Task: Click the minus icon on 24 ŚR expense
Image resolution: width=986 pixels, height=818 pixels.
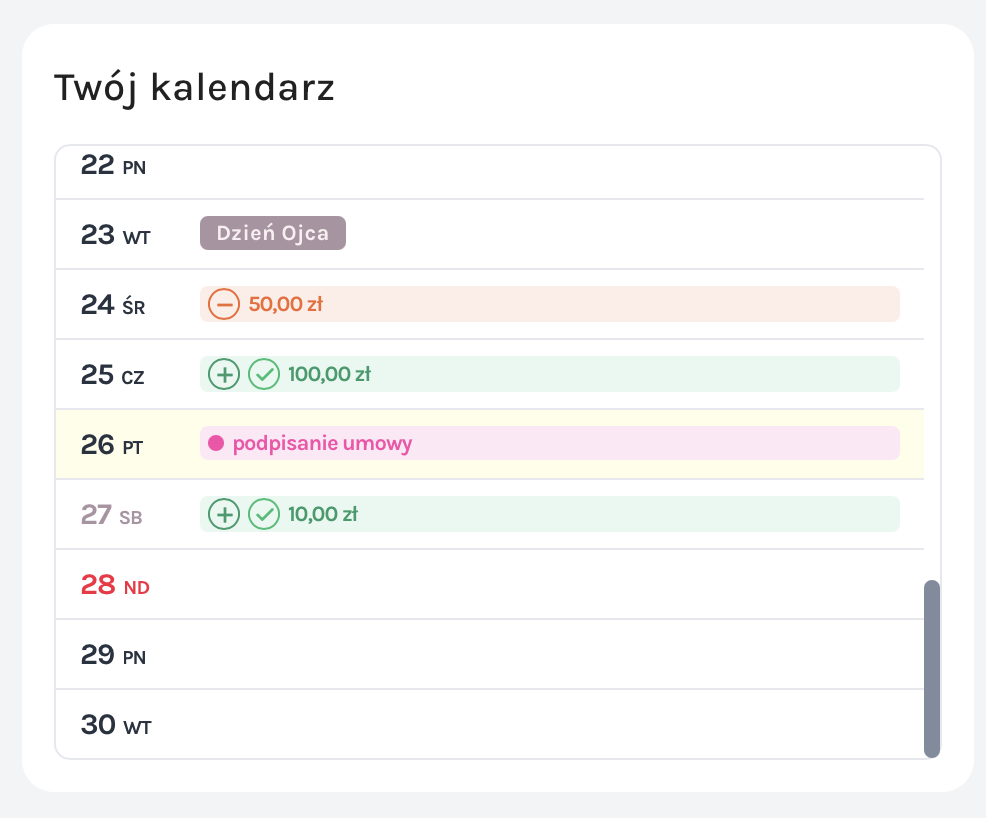Action: point(224,304)
